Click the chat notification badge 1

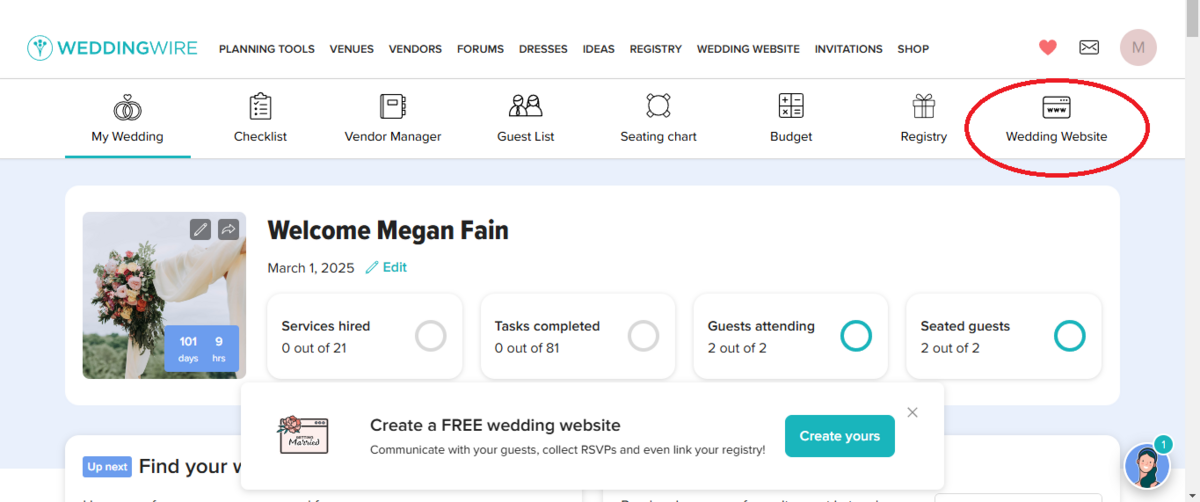1163,443
